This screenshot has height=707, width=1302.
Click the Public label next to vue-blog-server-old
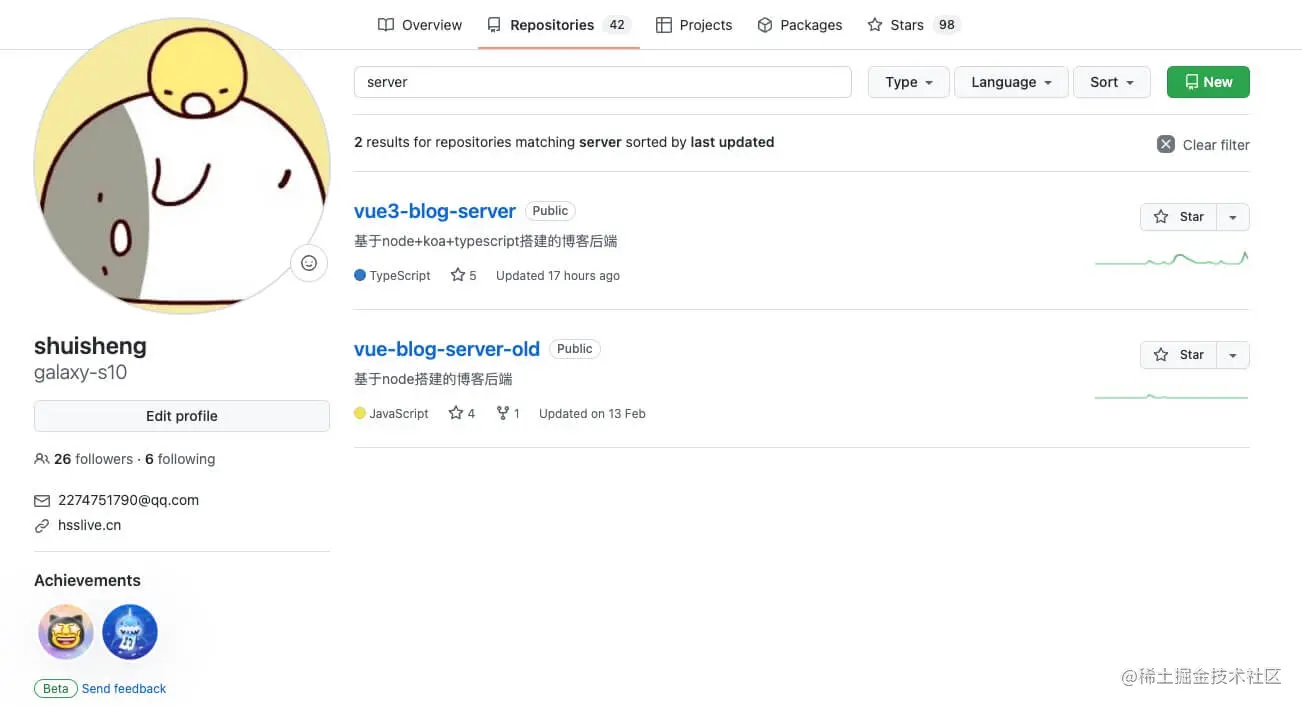coord(575,349)
